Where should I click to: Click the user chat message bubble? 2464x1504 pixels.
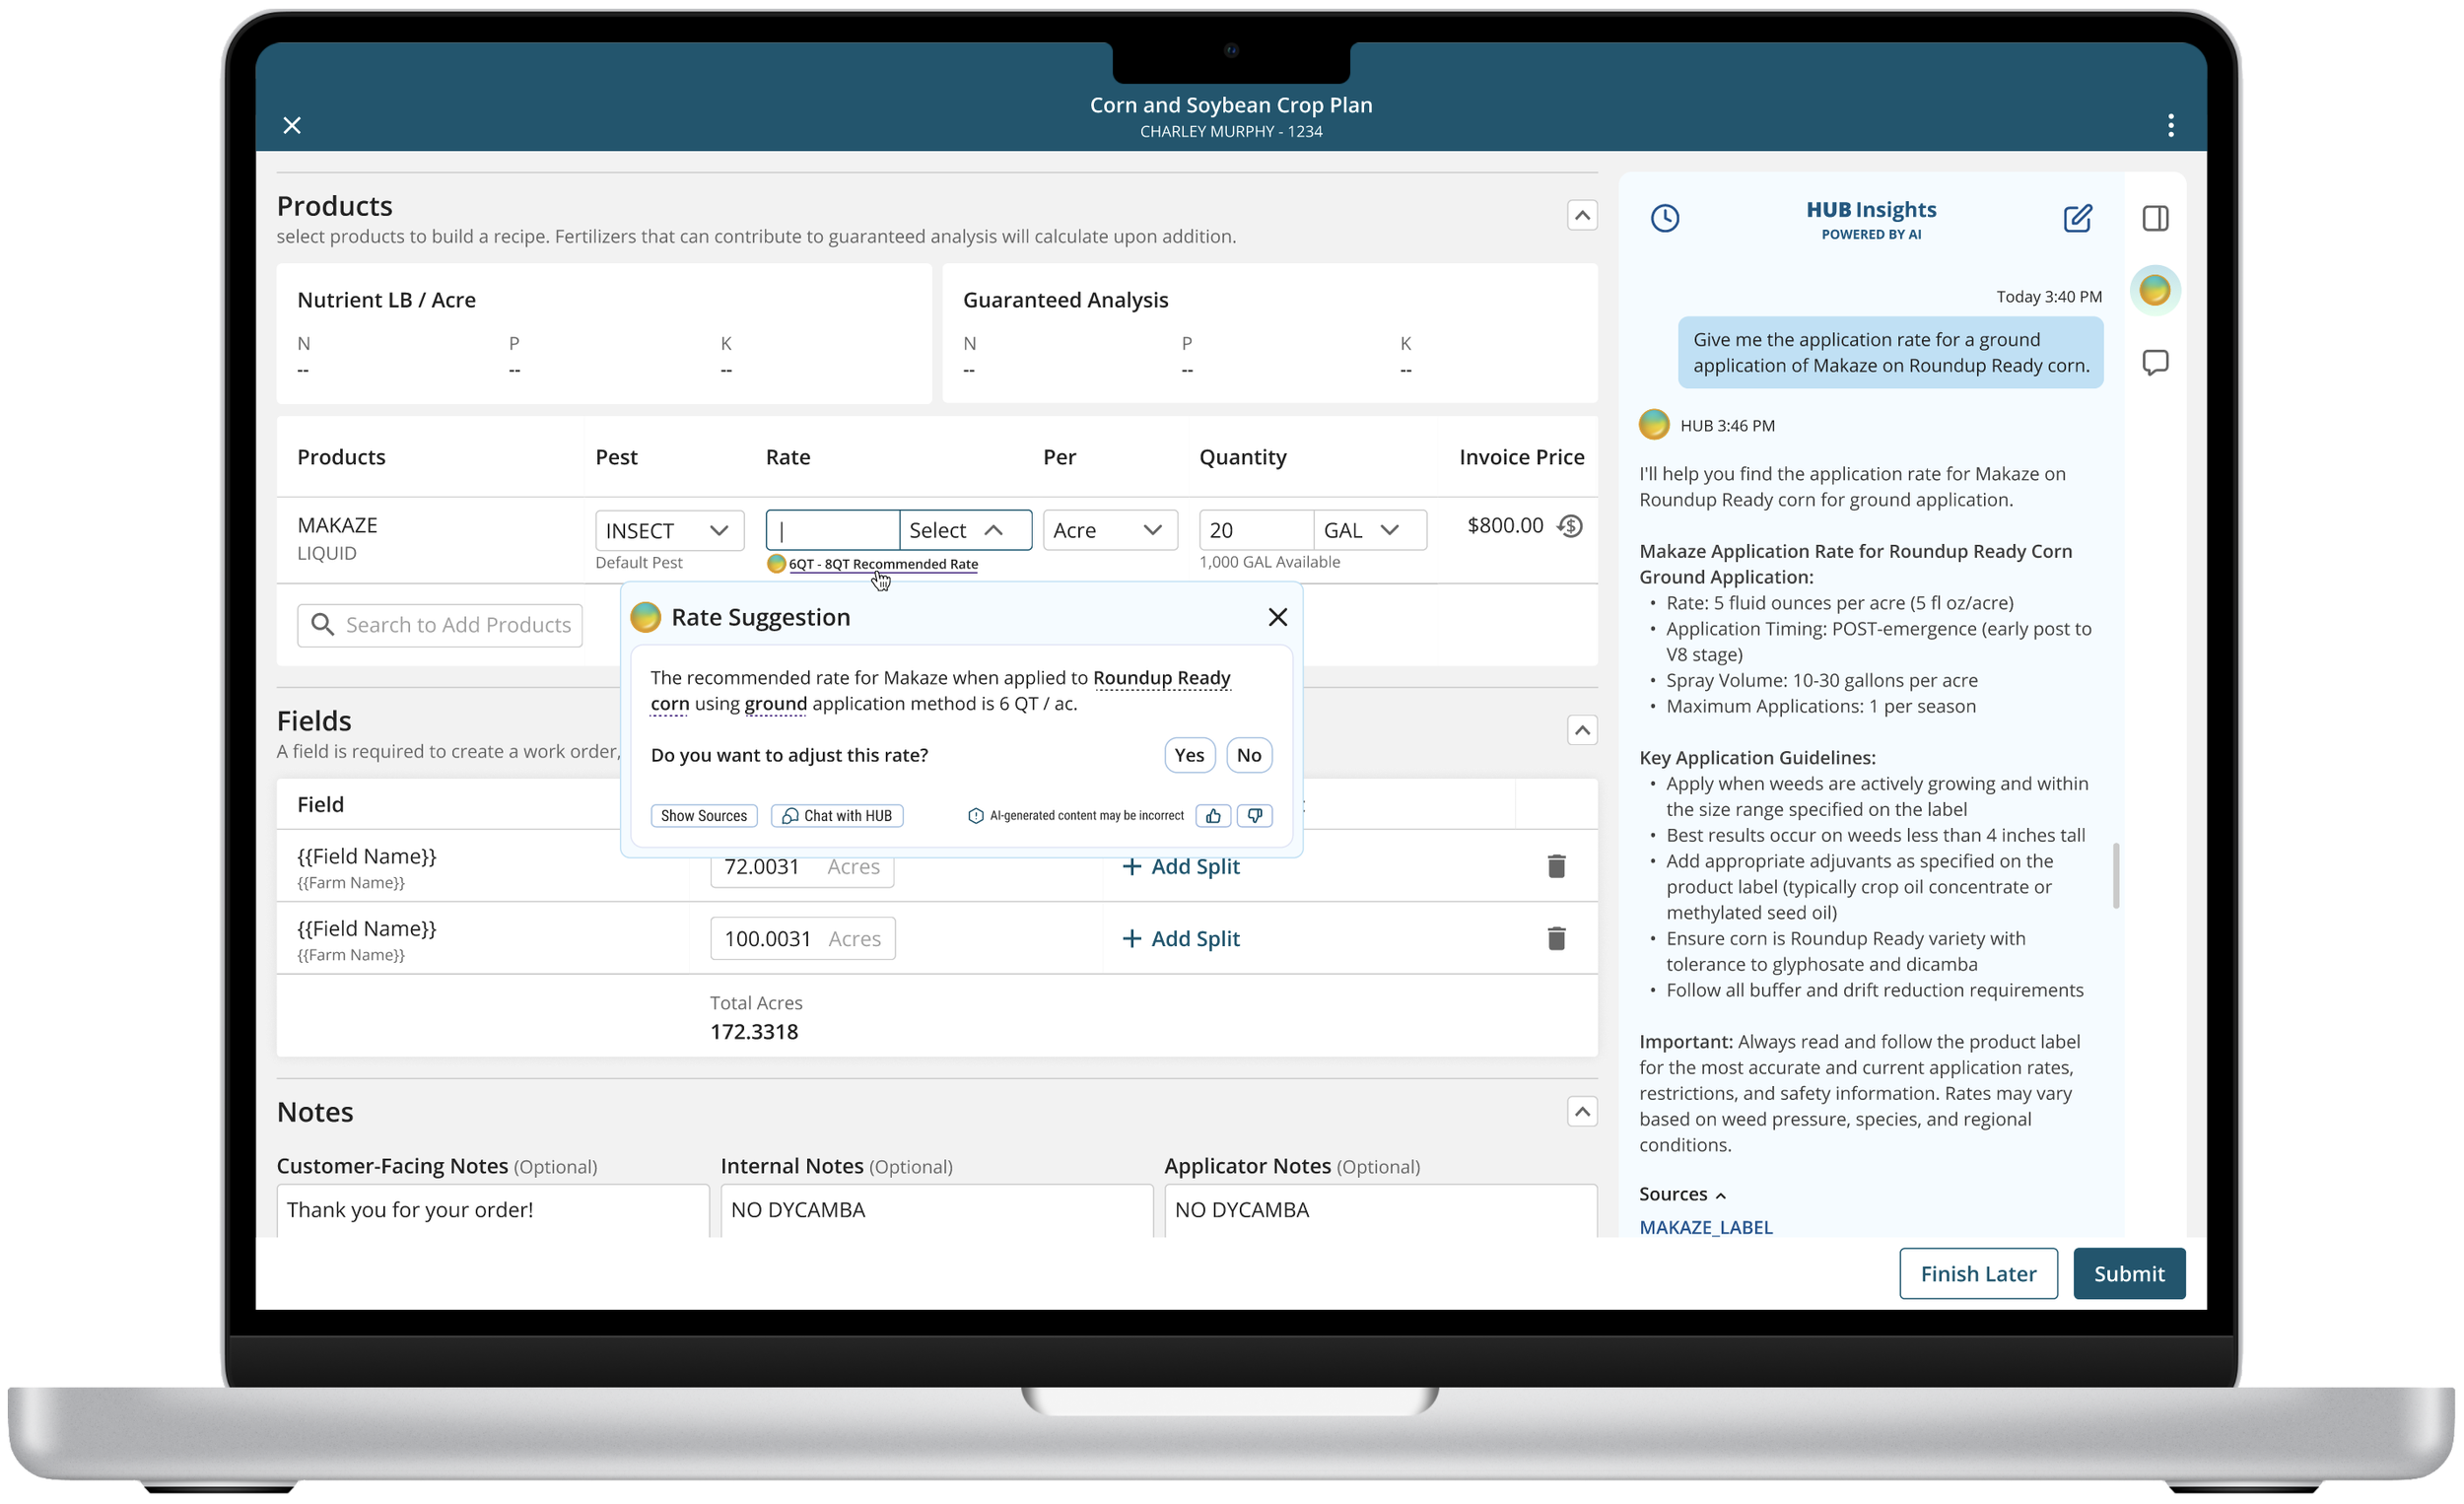point(1889,352)
